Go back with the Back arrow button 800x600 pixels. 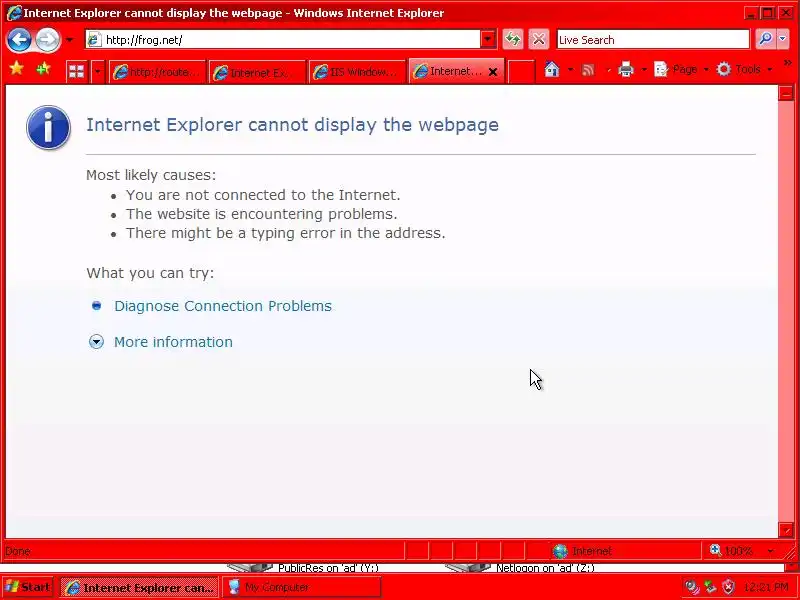point(19,39)
